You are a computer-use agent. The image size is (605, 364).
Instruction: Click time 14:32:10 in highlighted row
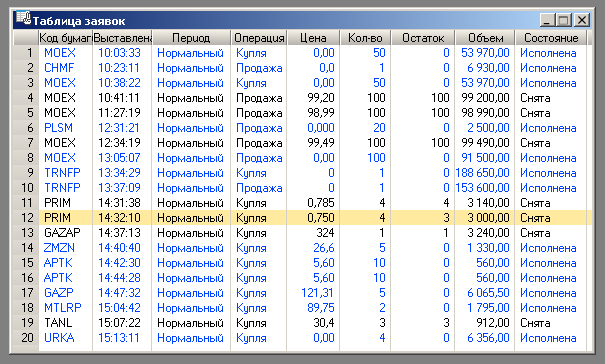[119, 218]
